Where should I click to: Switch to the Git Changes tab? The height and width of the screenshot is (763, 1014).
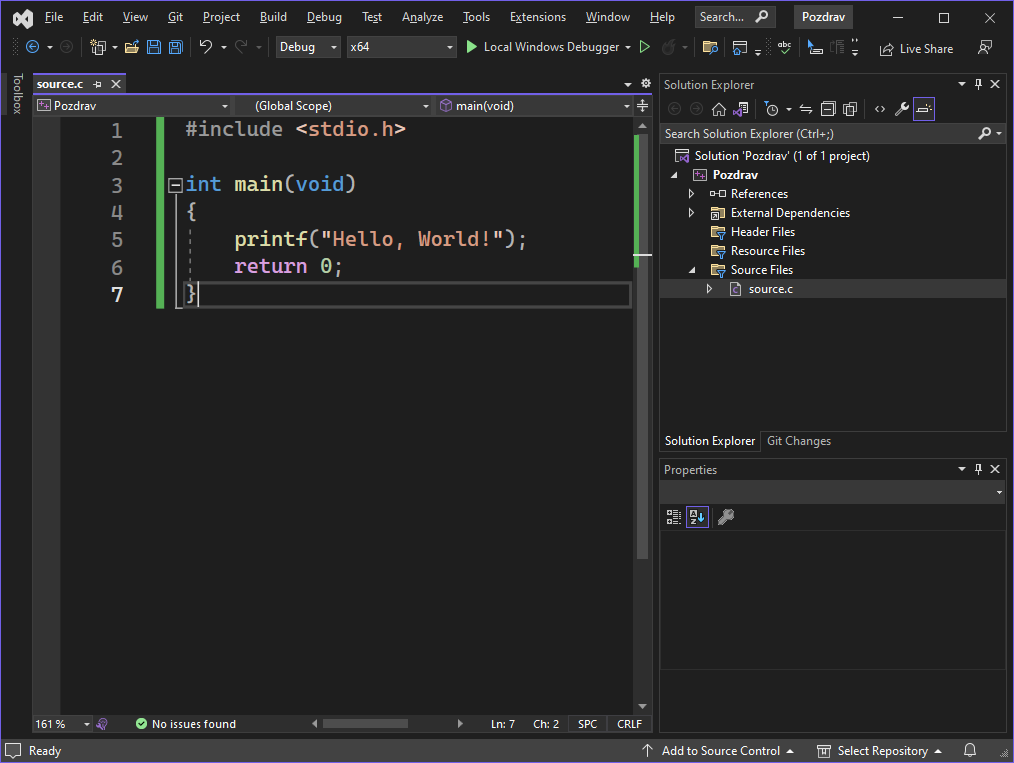pyautogui.click(x=799, y=441)
